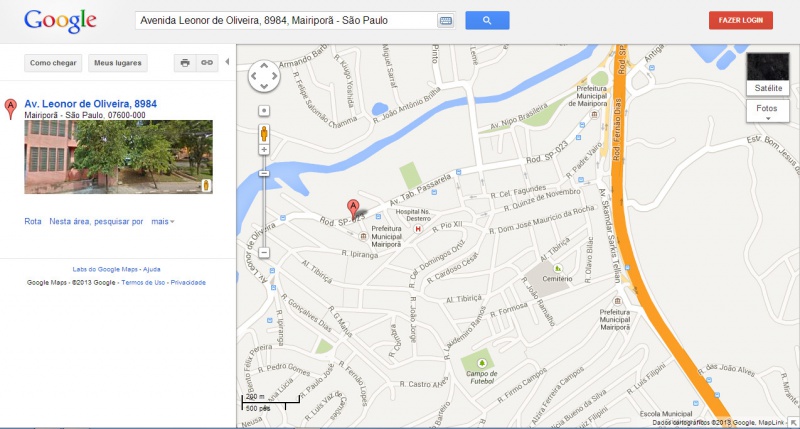Click the red marker A on the map
The width and height of the screenshot is (800, 429).
(353, 209)
